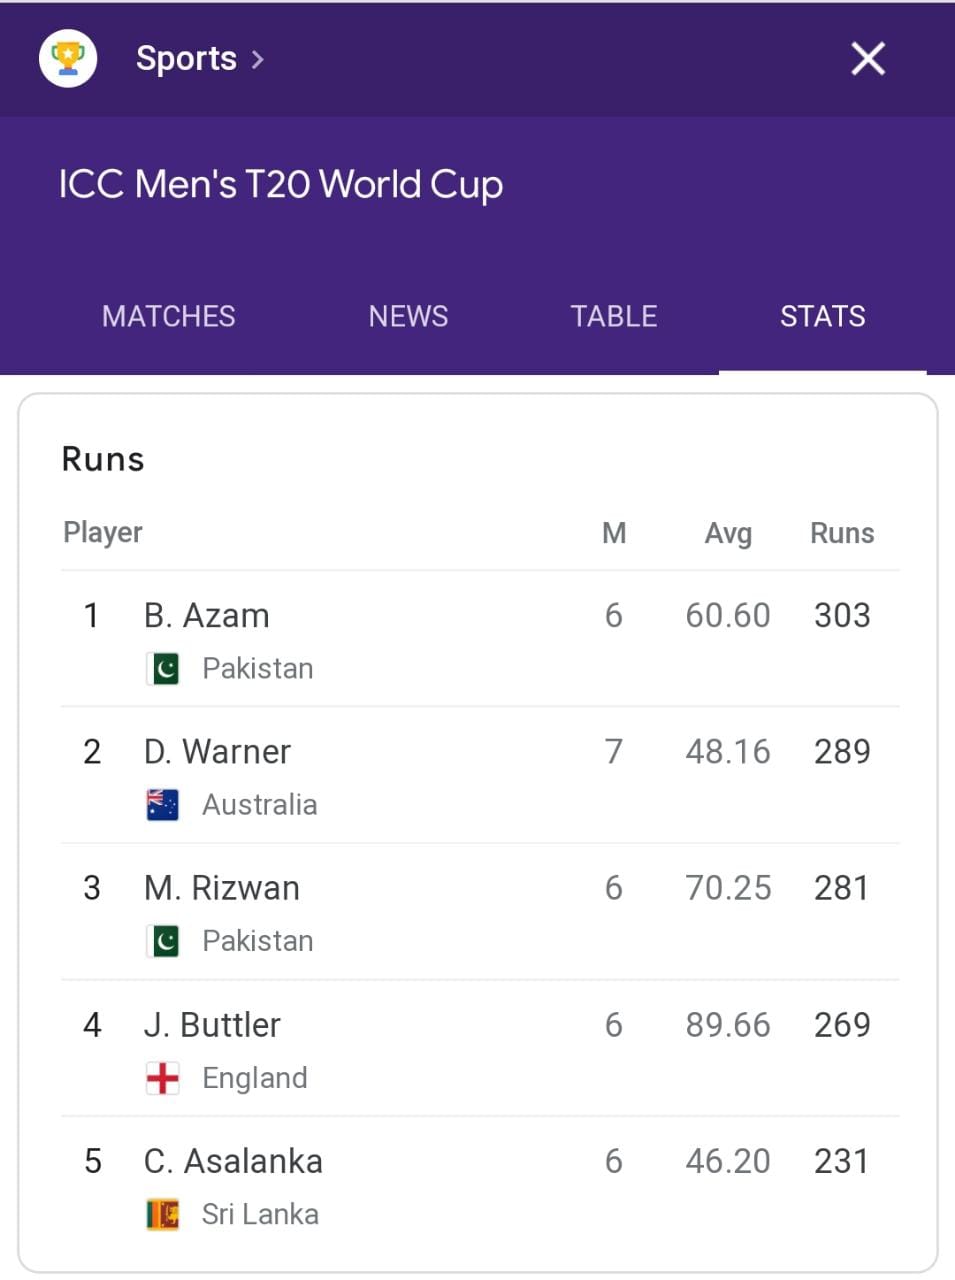Switch to the MATCHES tab
This screenshot has width=955, height=1280.
click(168, 316)
